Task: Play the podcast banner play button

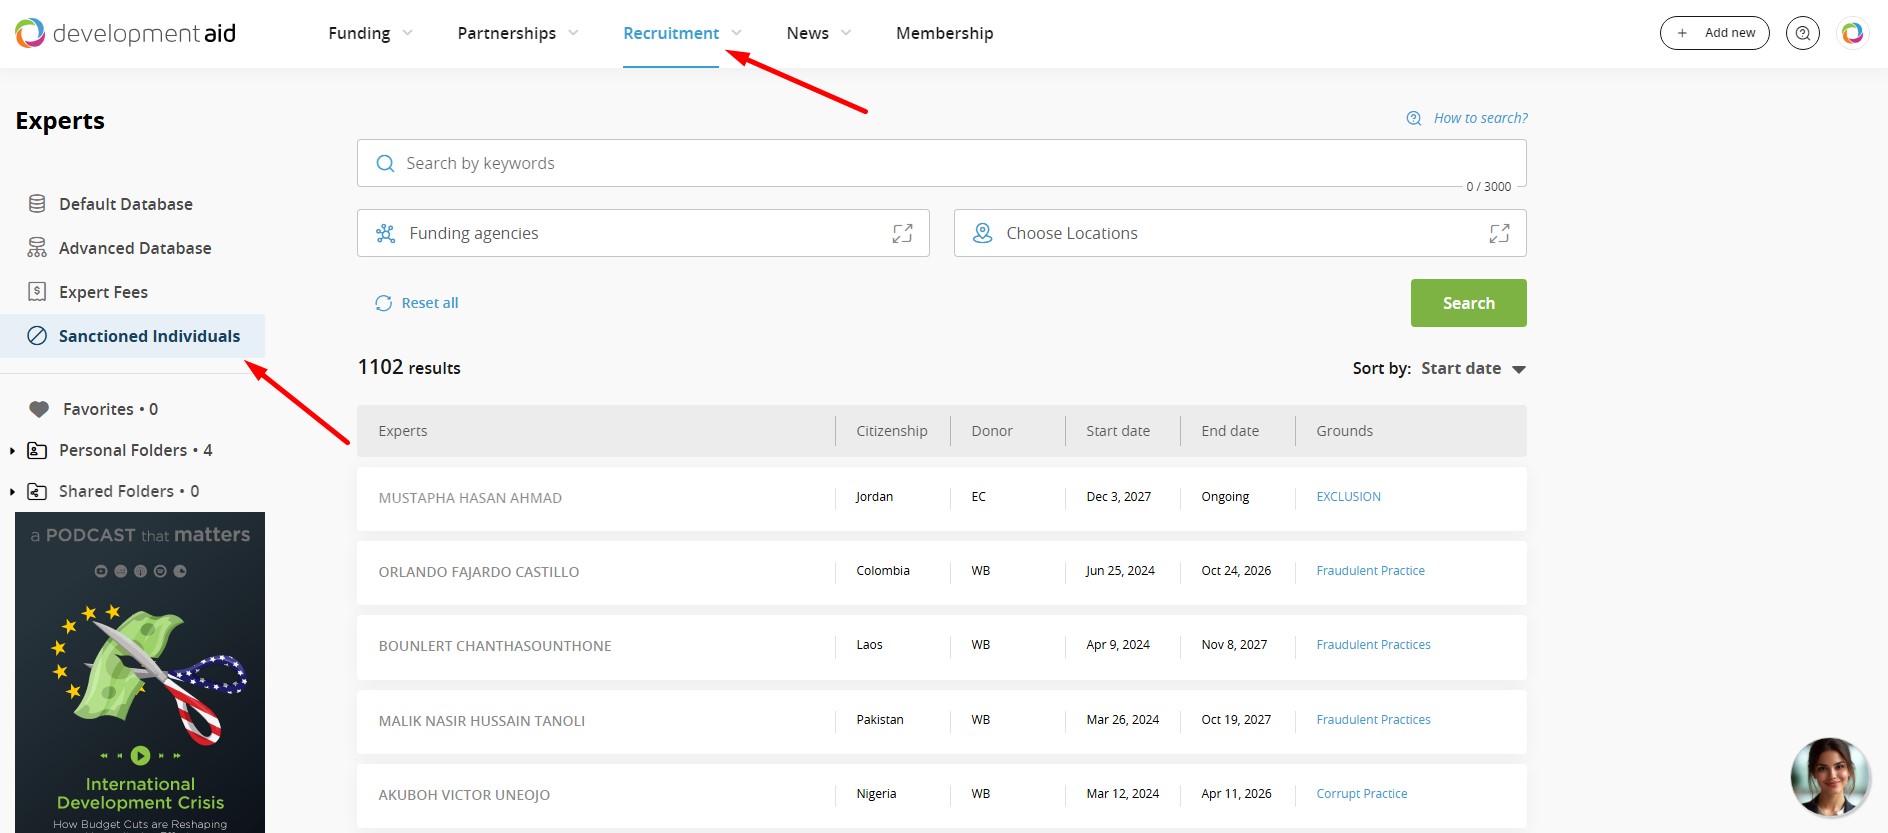Action: point(140,755)
